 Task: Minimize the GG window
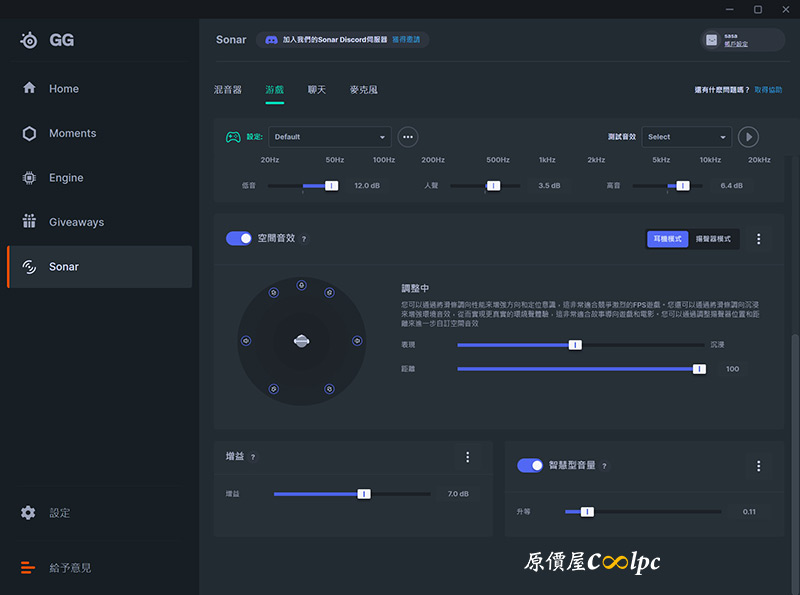tap(730, 9)
